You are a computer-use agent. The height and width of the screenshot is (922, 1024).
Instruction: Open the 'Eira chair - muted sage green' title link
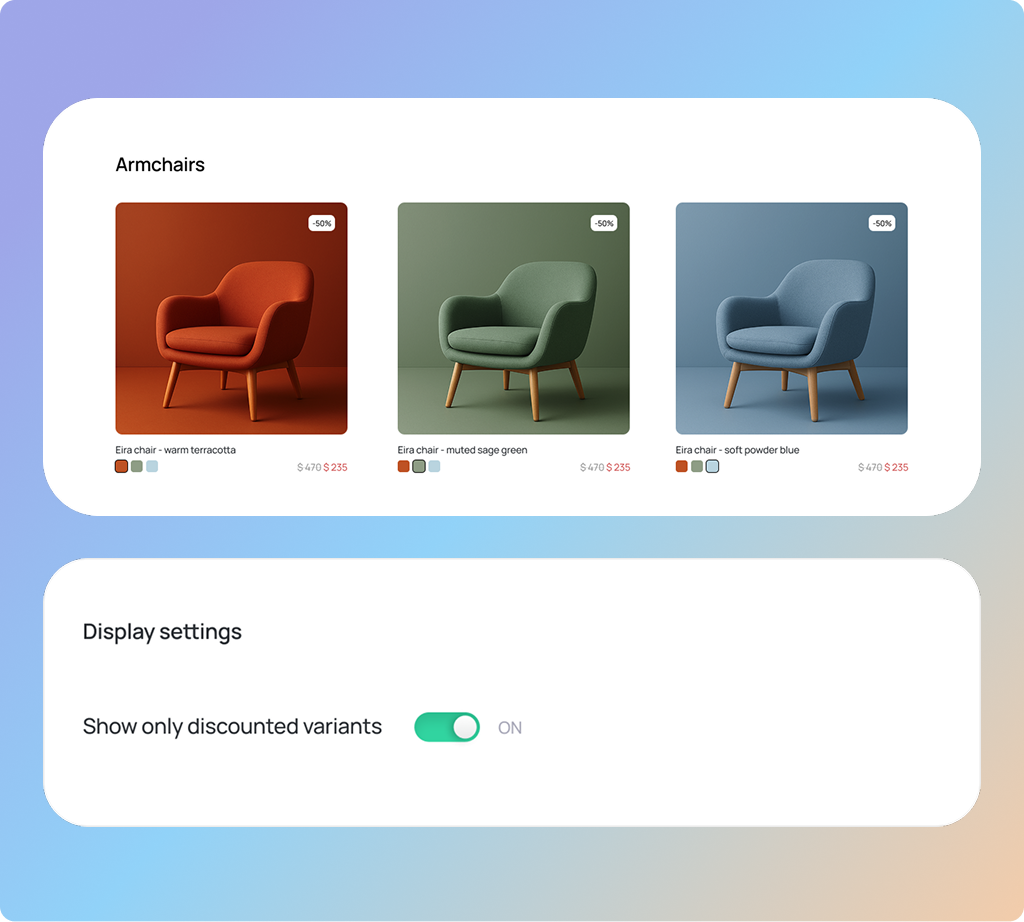pyautogui.click(x=462, y=450)
